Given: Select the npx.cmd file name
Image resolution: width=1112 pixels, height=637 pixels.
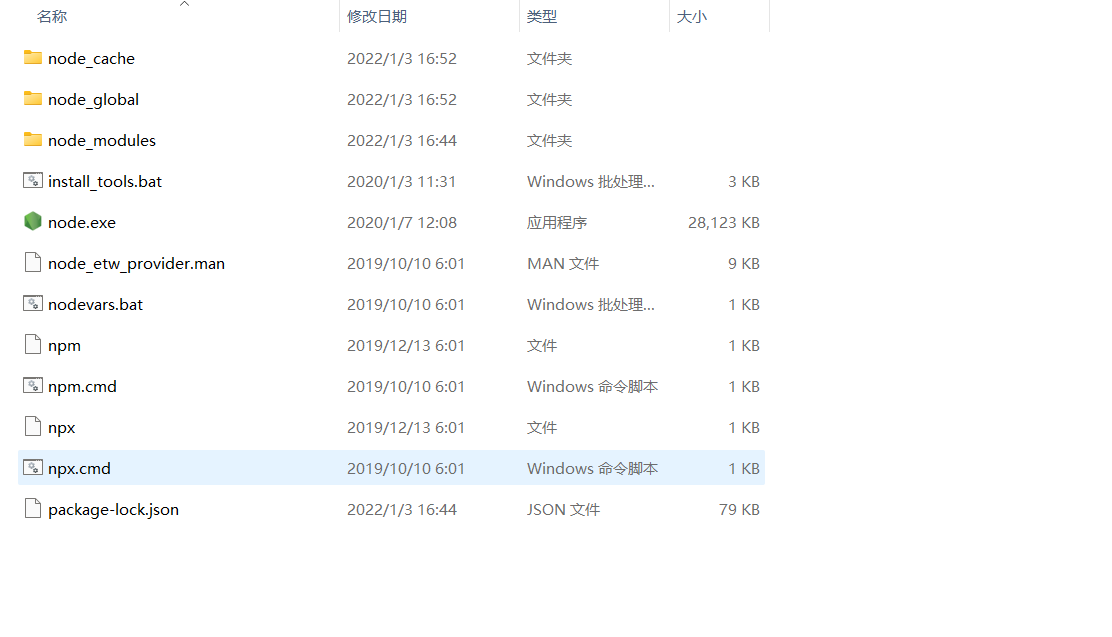Looking at the screenshot, I should point(79,469).
